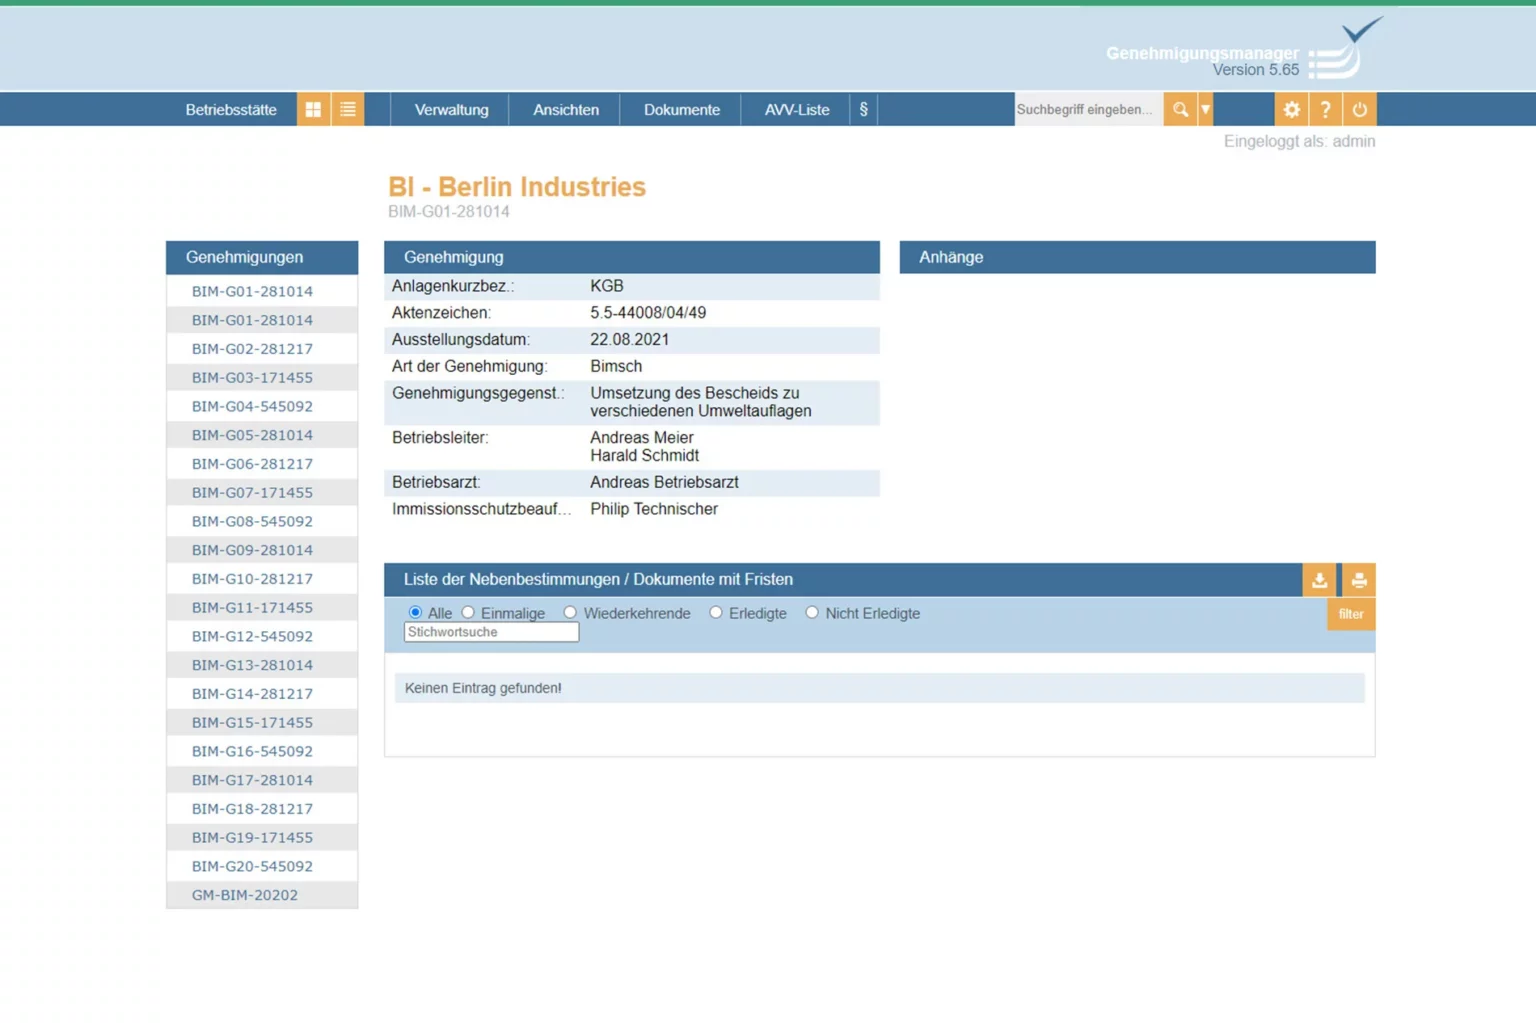
Task: Open the Ansichten menu
Action: coord(566,110)
